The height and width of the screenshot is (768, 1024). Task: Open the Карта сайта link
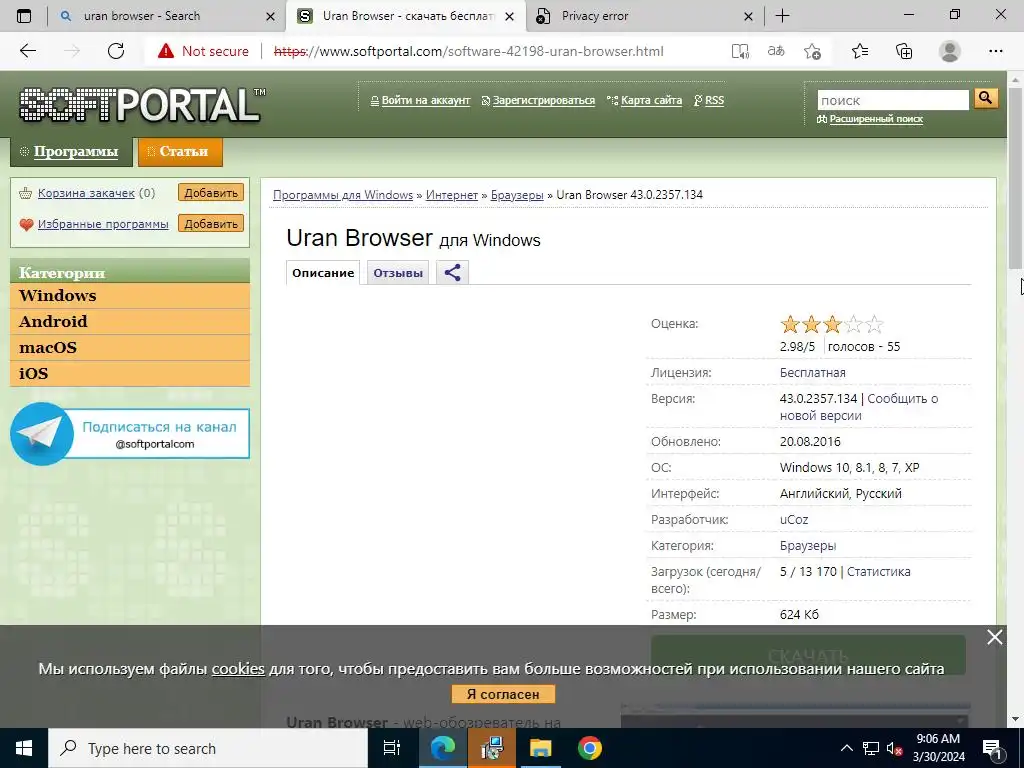[x=651, y=101]
